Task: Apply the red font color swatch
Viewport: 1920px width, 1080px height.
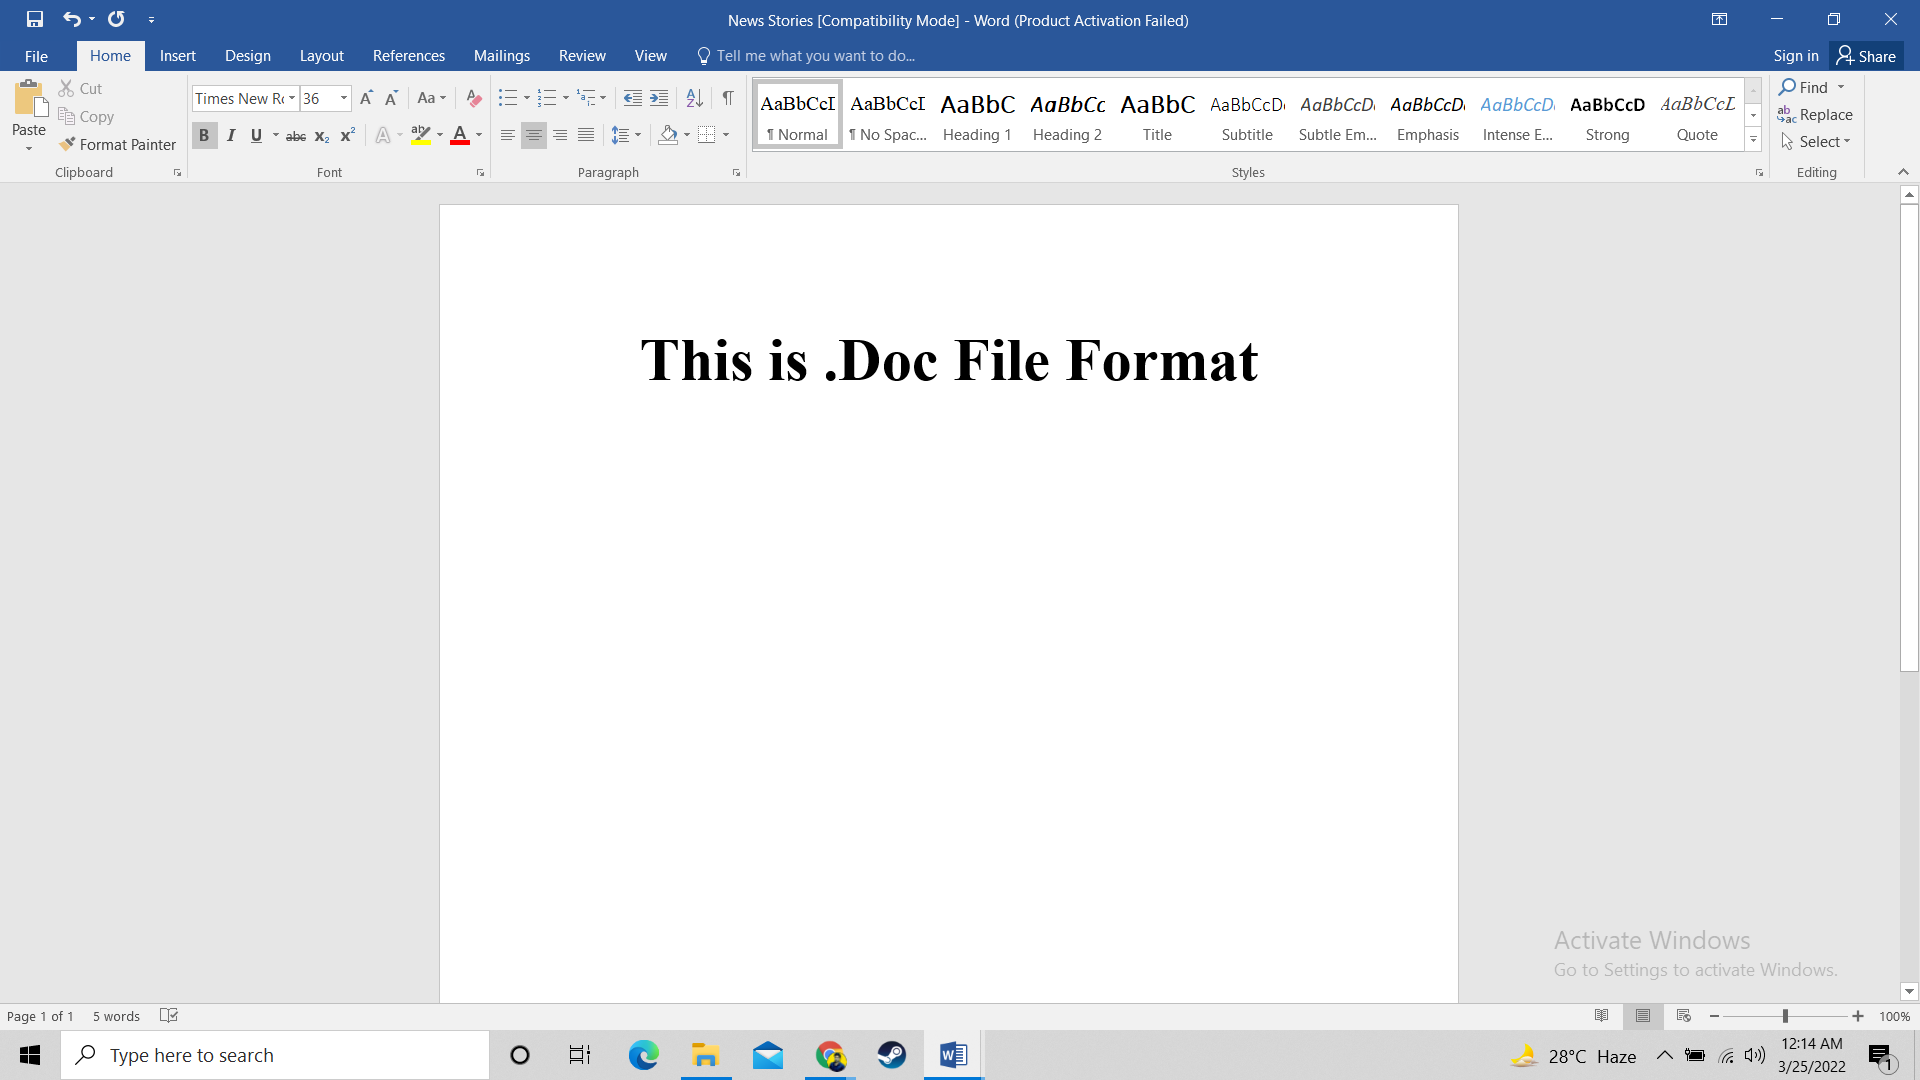Action: pos(460,135)
